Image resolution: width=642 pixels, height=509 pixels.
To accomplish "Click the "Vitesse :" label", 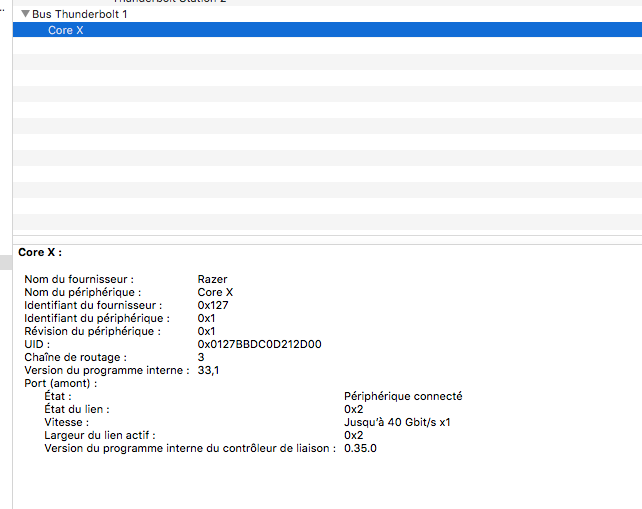I will [66, 422].
